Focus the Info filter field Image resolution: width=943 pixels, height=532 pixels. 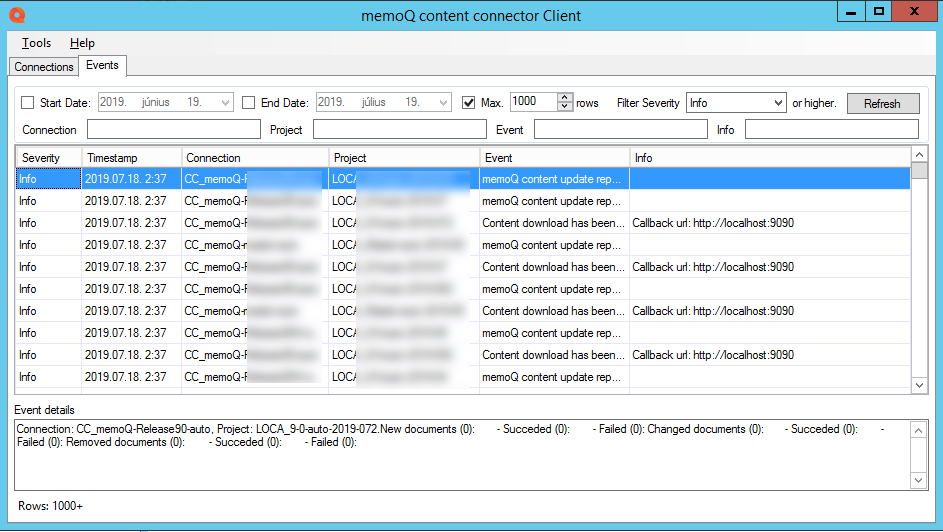click(x=832, y=129)
